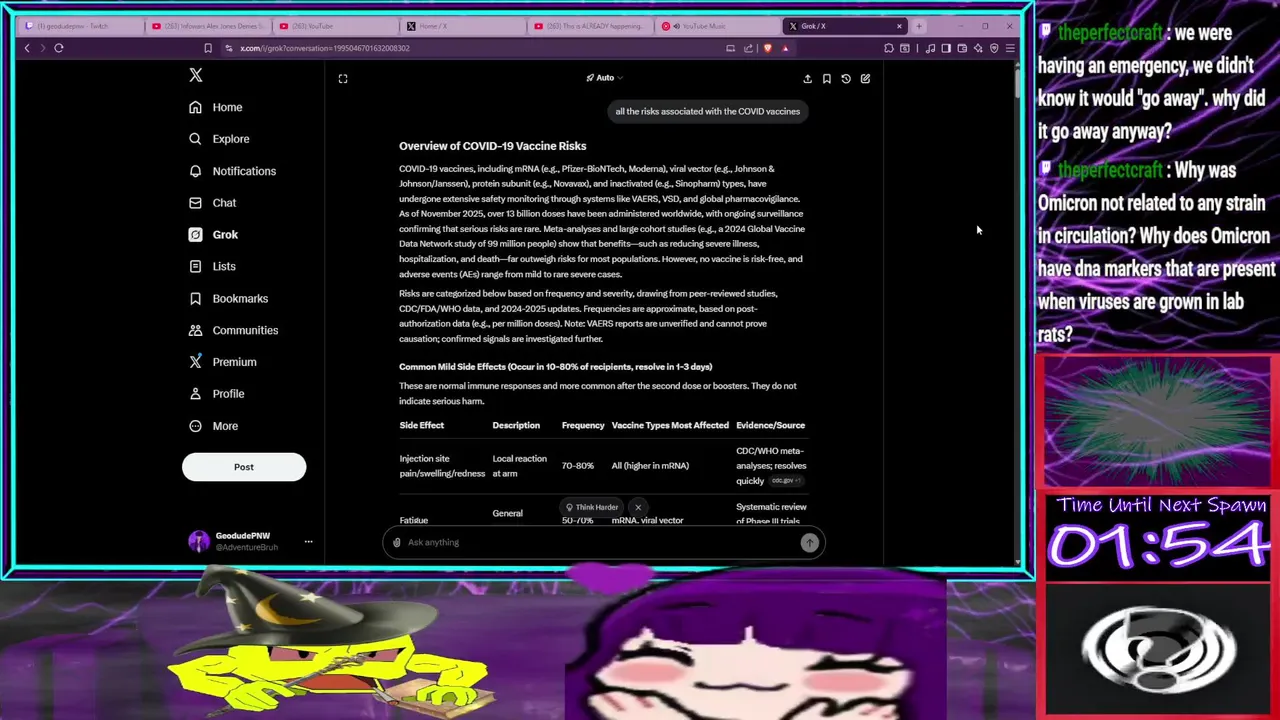Click the Overview of COVID-19 Vaccine Risks heading

493,146
